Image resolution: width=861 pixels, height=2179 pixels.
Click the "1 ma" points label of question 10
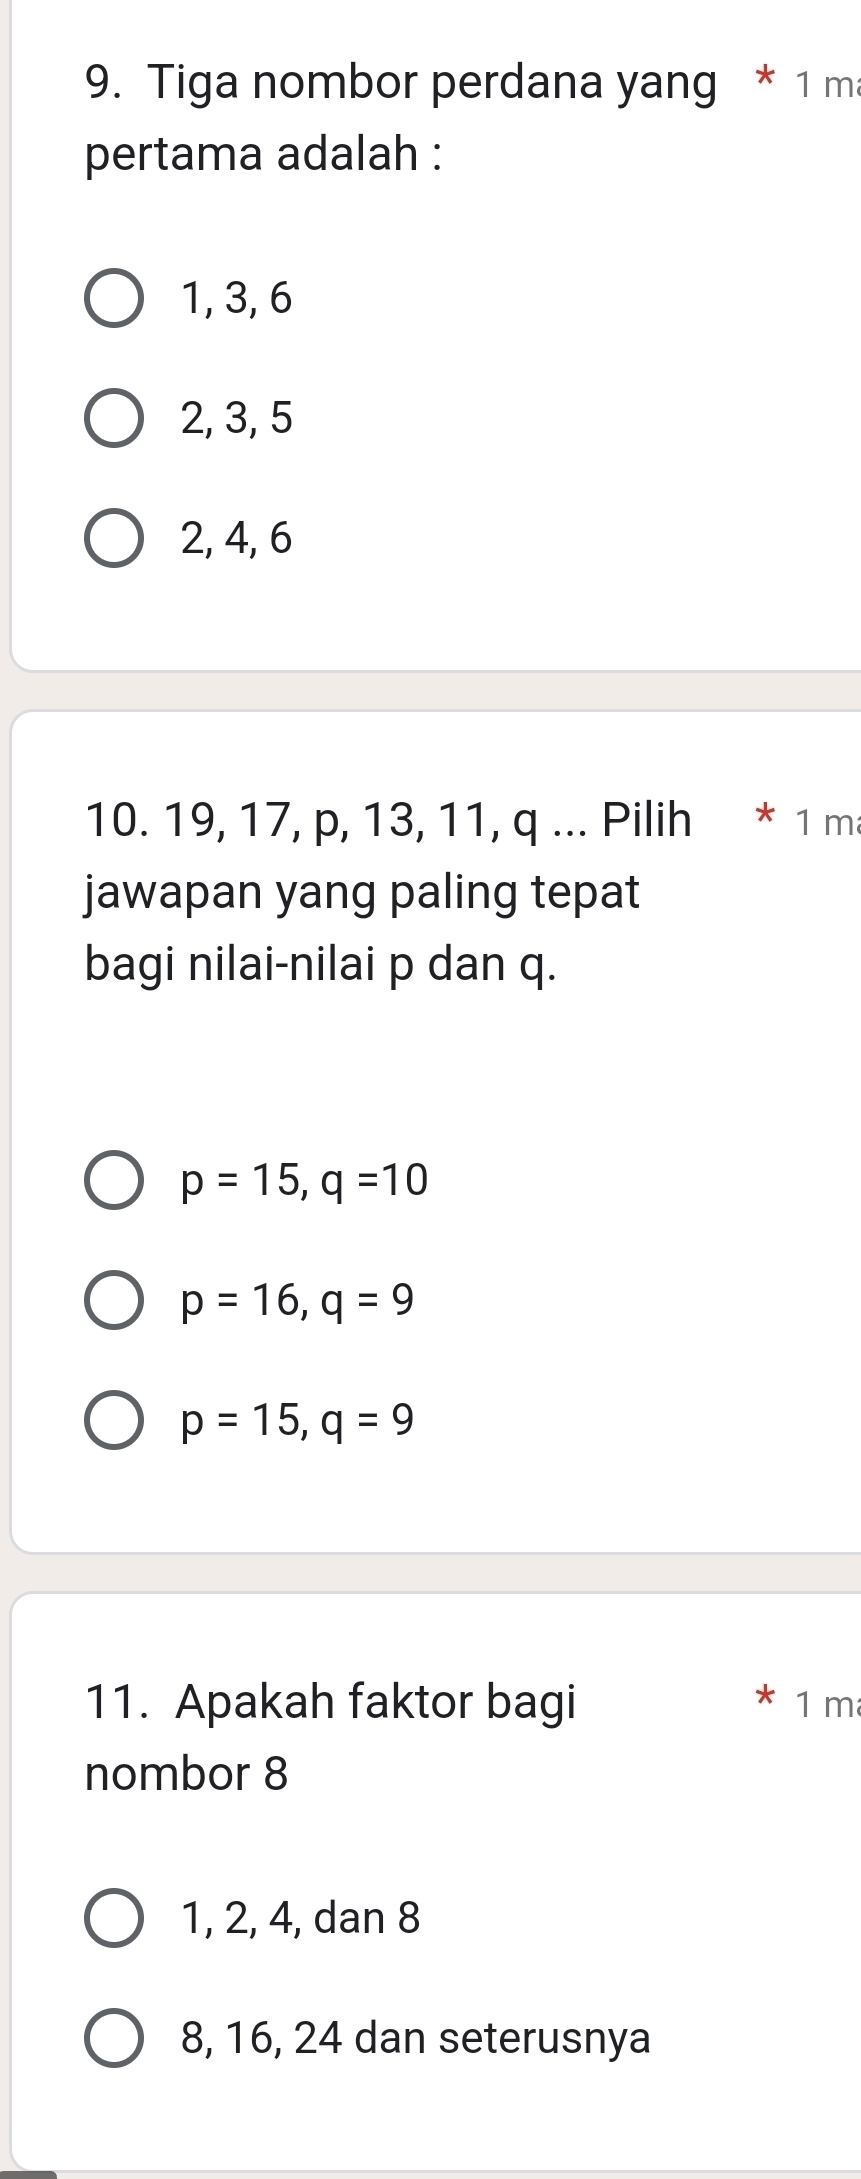pyautogui.click(x=825, y=823)
